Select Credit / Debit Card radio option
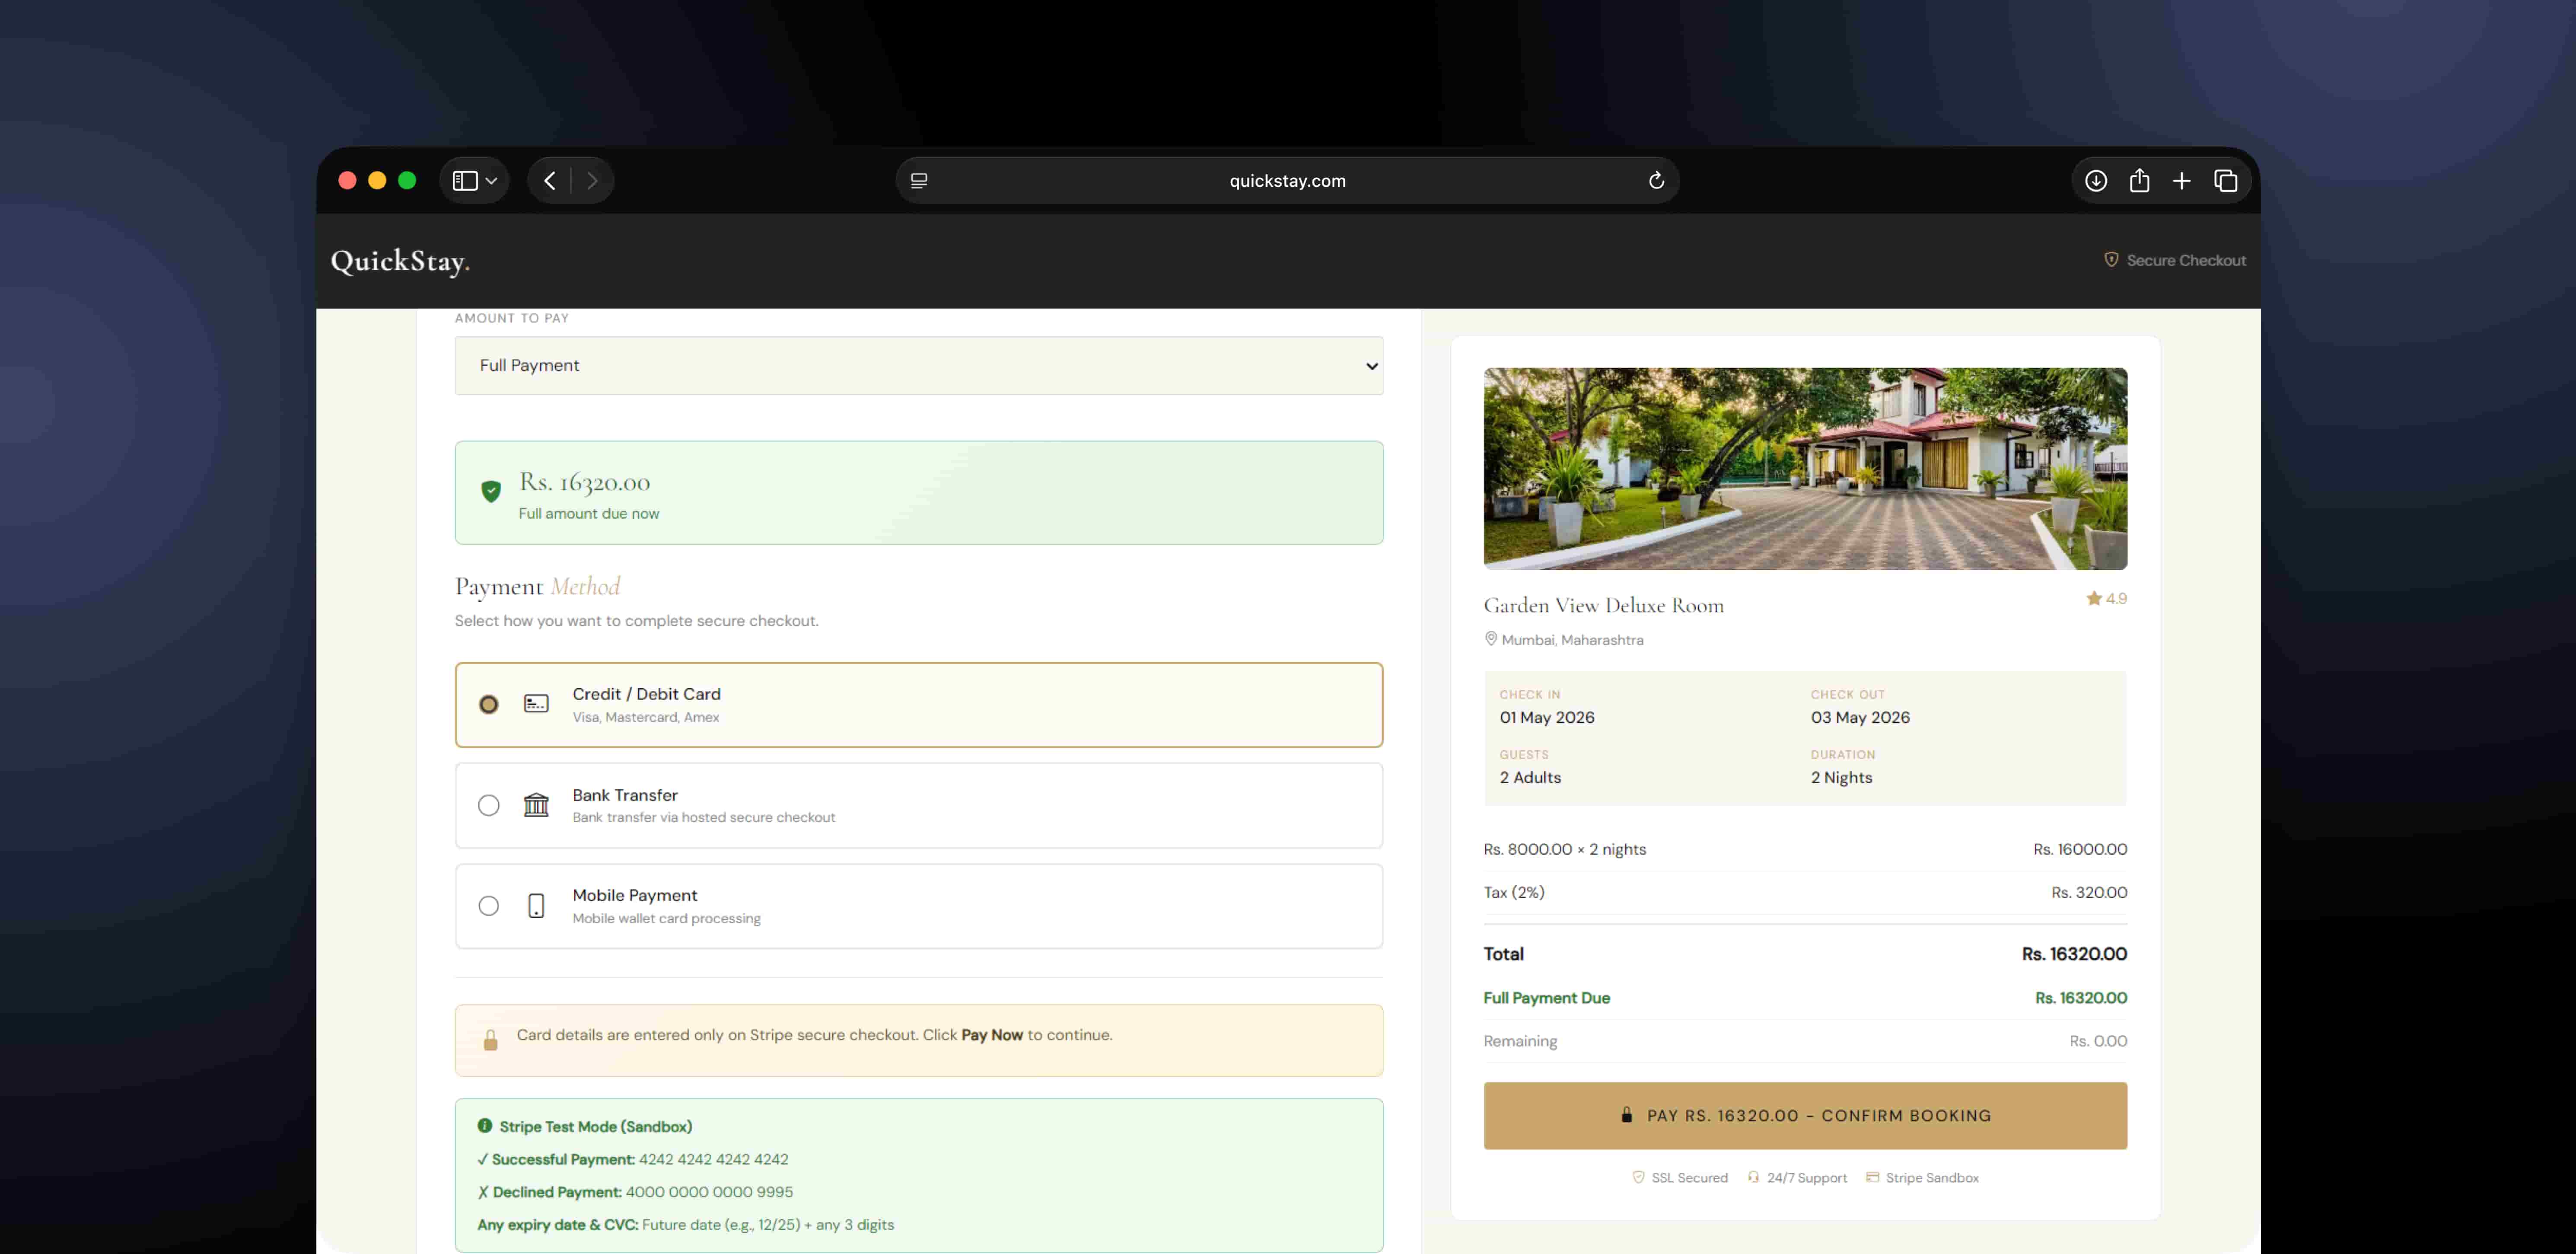Screen dimensions: 2576x1254 point(488,705)
